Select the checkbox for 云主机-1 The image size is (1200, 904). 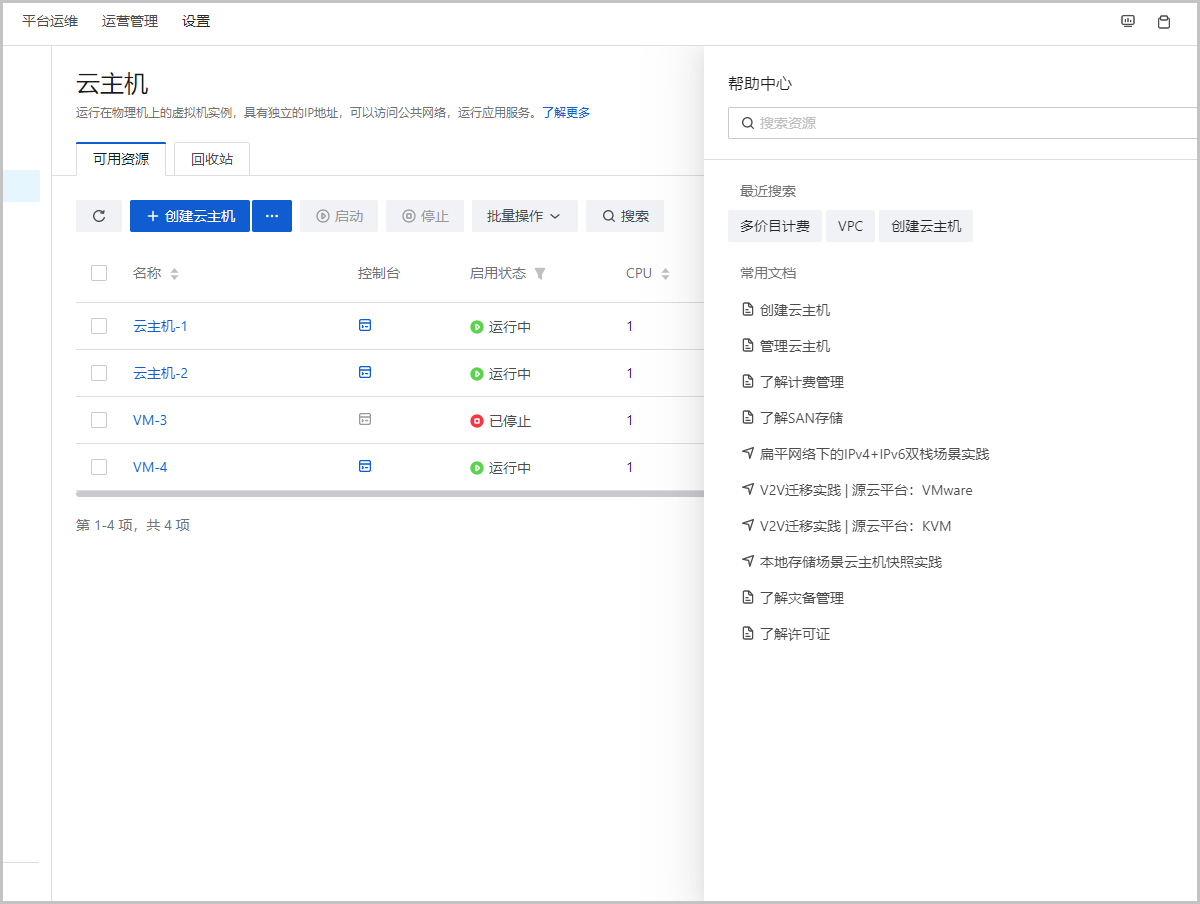tap(99, 326)
